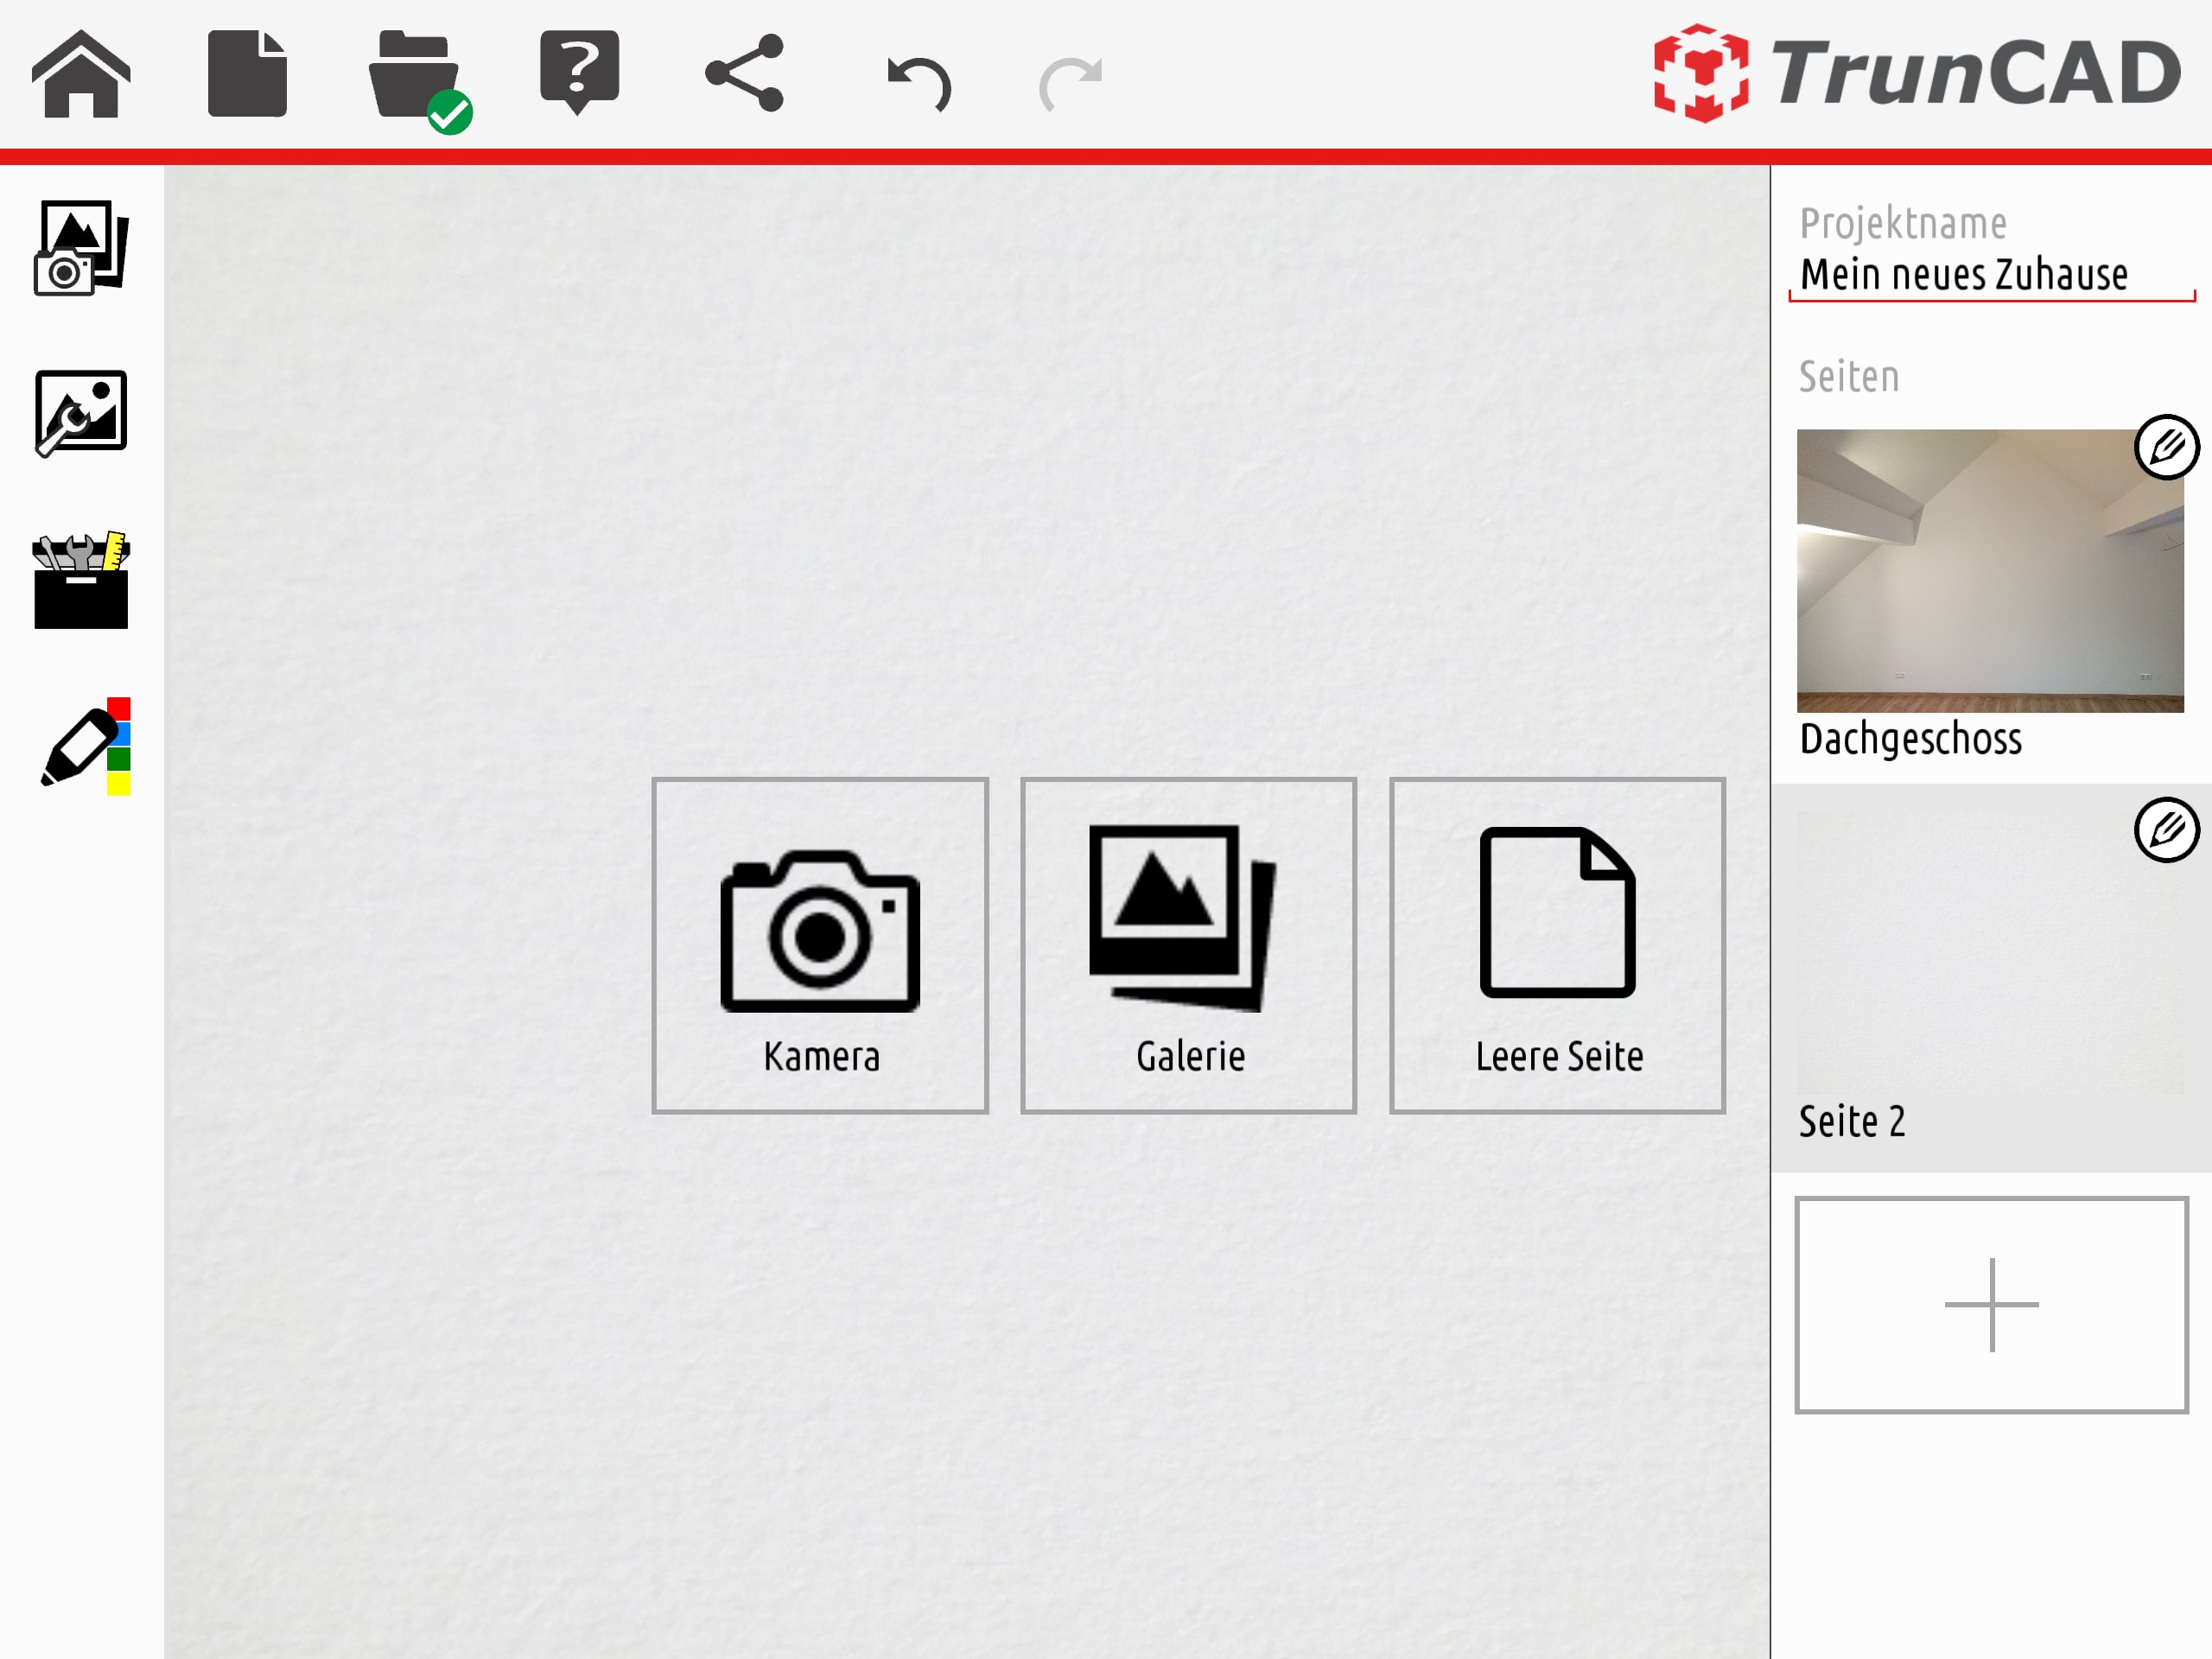2212x1659 pixels.
Task: Open the help question-mark icon
Action: (x=579, y=70)
